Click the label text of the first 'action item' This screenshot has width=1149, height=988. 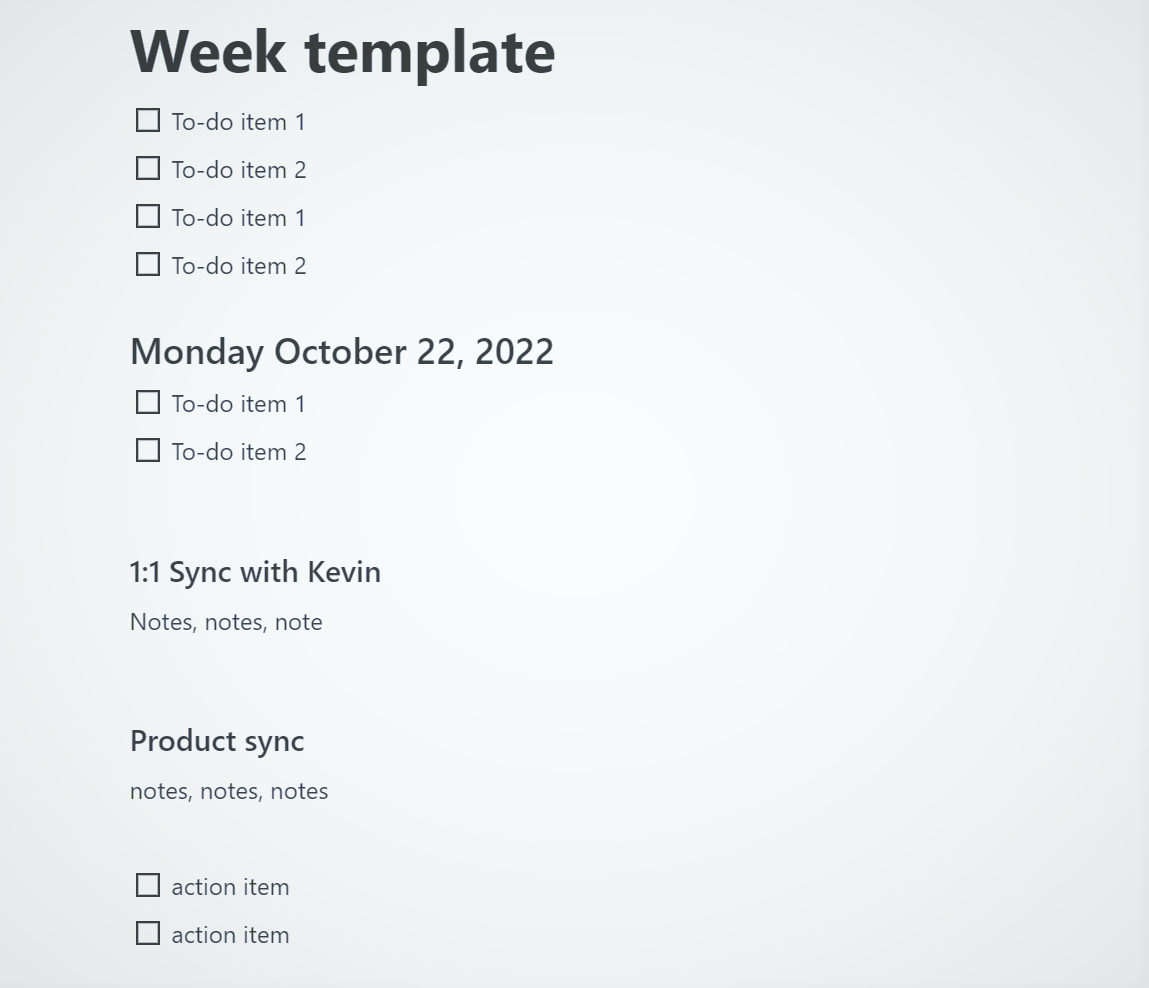click(x=230, y=886)
